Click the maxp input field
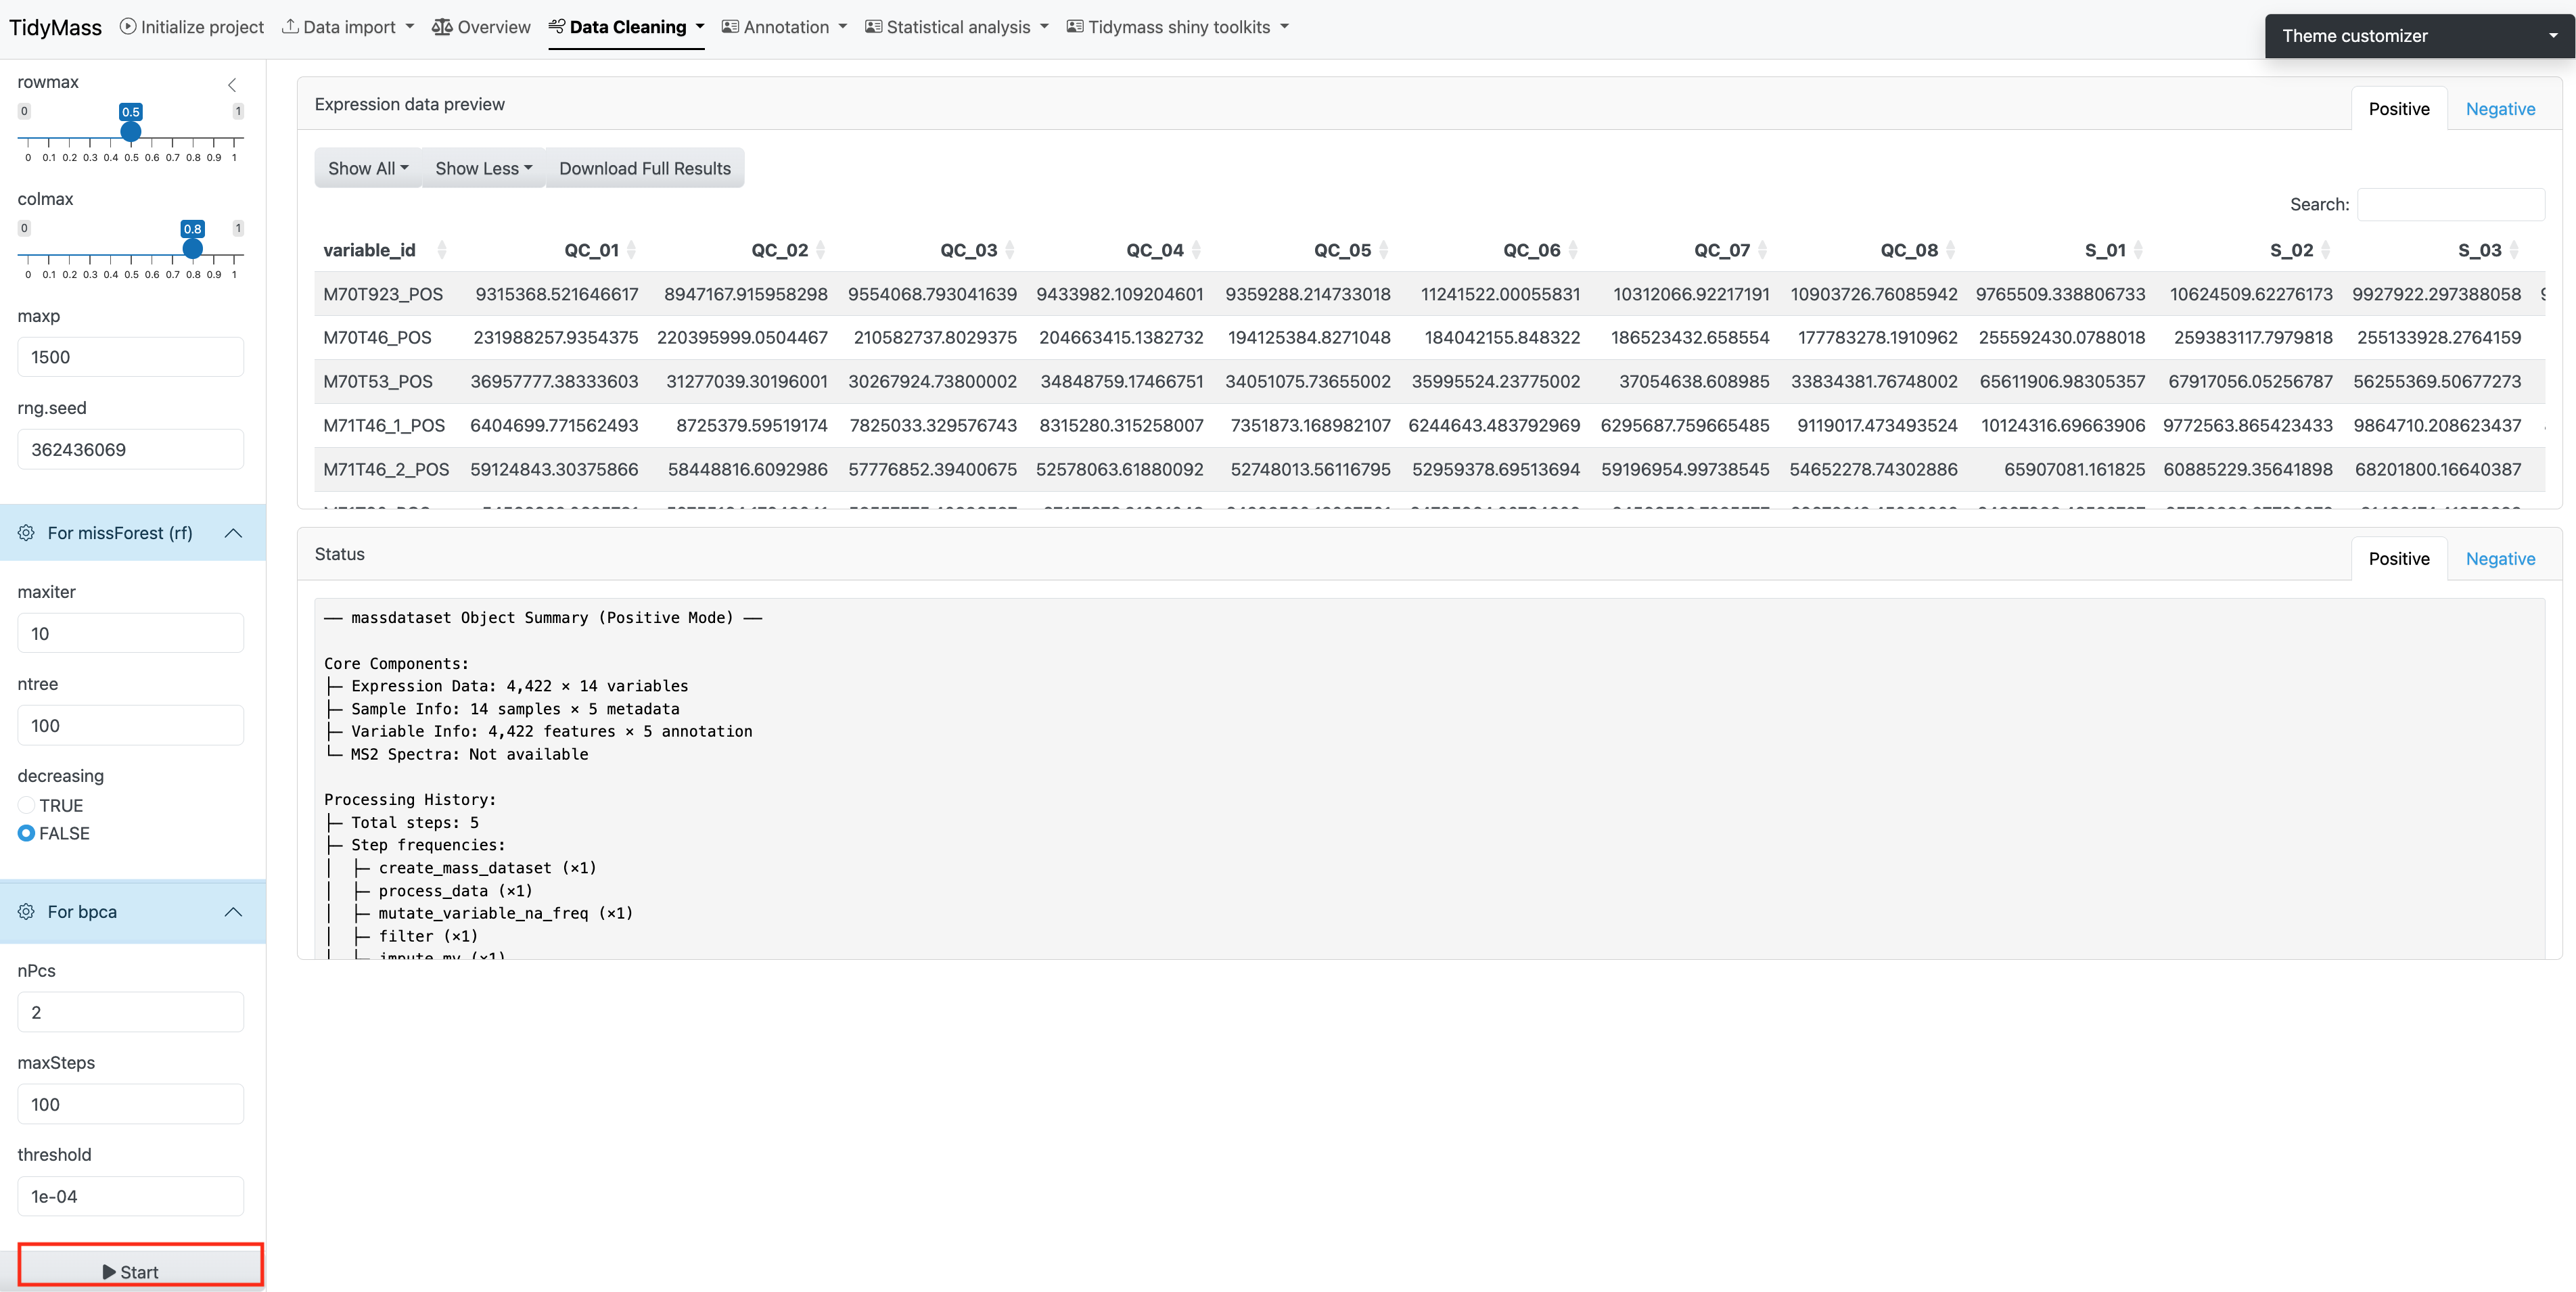The image size is (2576, 1292). pyautogui.click(x=130, y=357)
